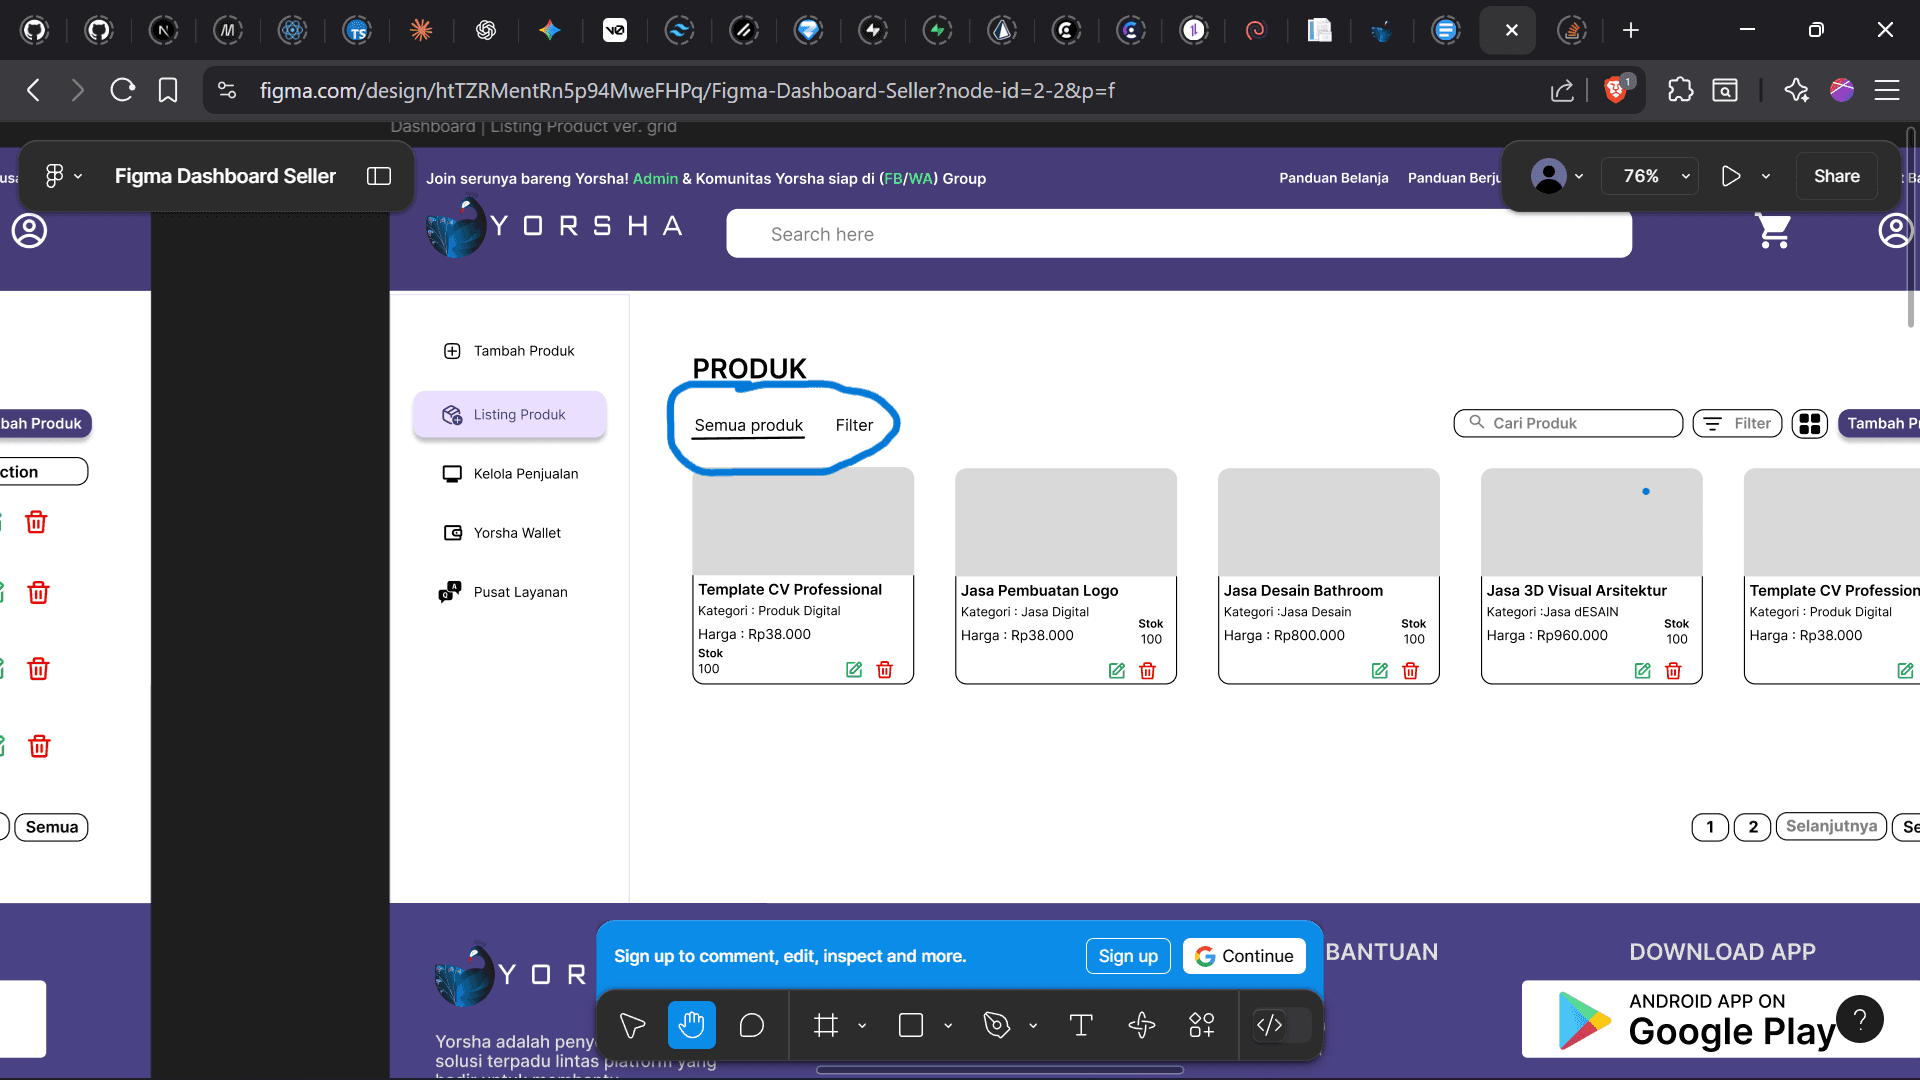This screenshot has width=1920, height=1080.
Task: Click the Search here field
Action: (x=1179, y=234)
